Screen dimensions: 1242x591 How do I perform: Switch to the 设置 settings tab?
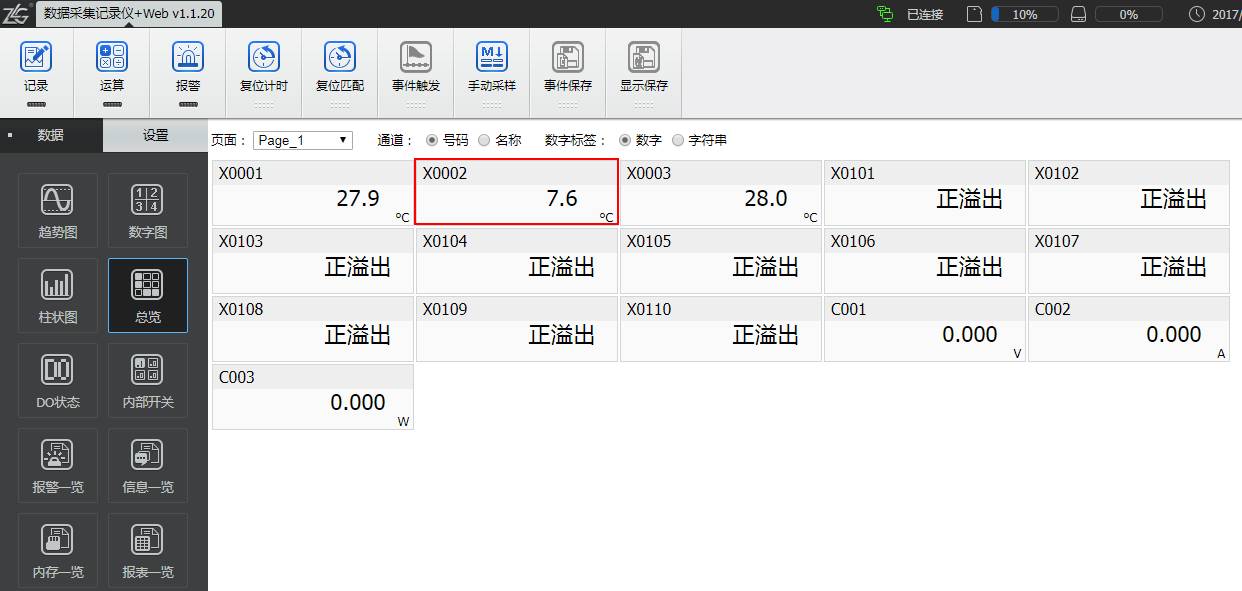(x=155, y=136)
